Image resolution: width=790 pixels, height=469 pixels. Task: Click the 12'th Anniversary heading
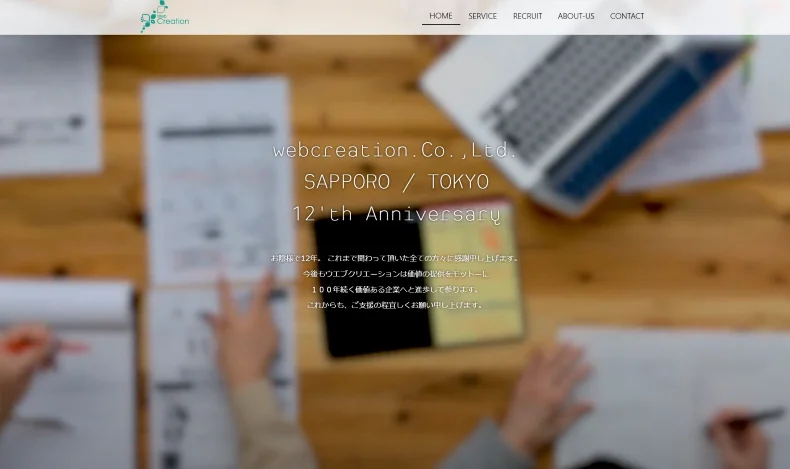396,214
